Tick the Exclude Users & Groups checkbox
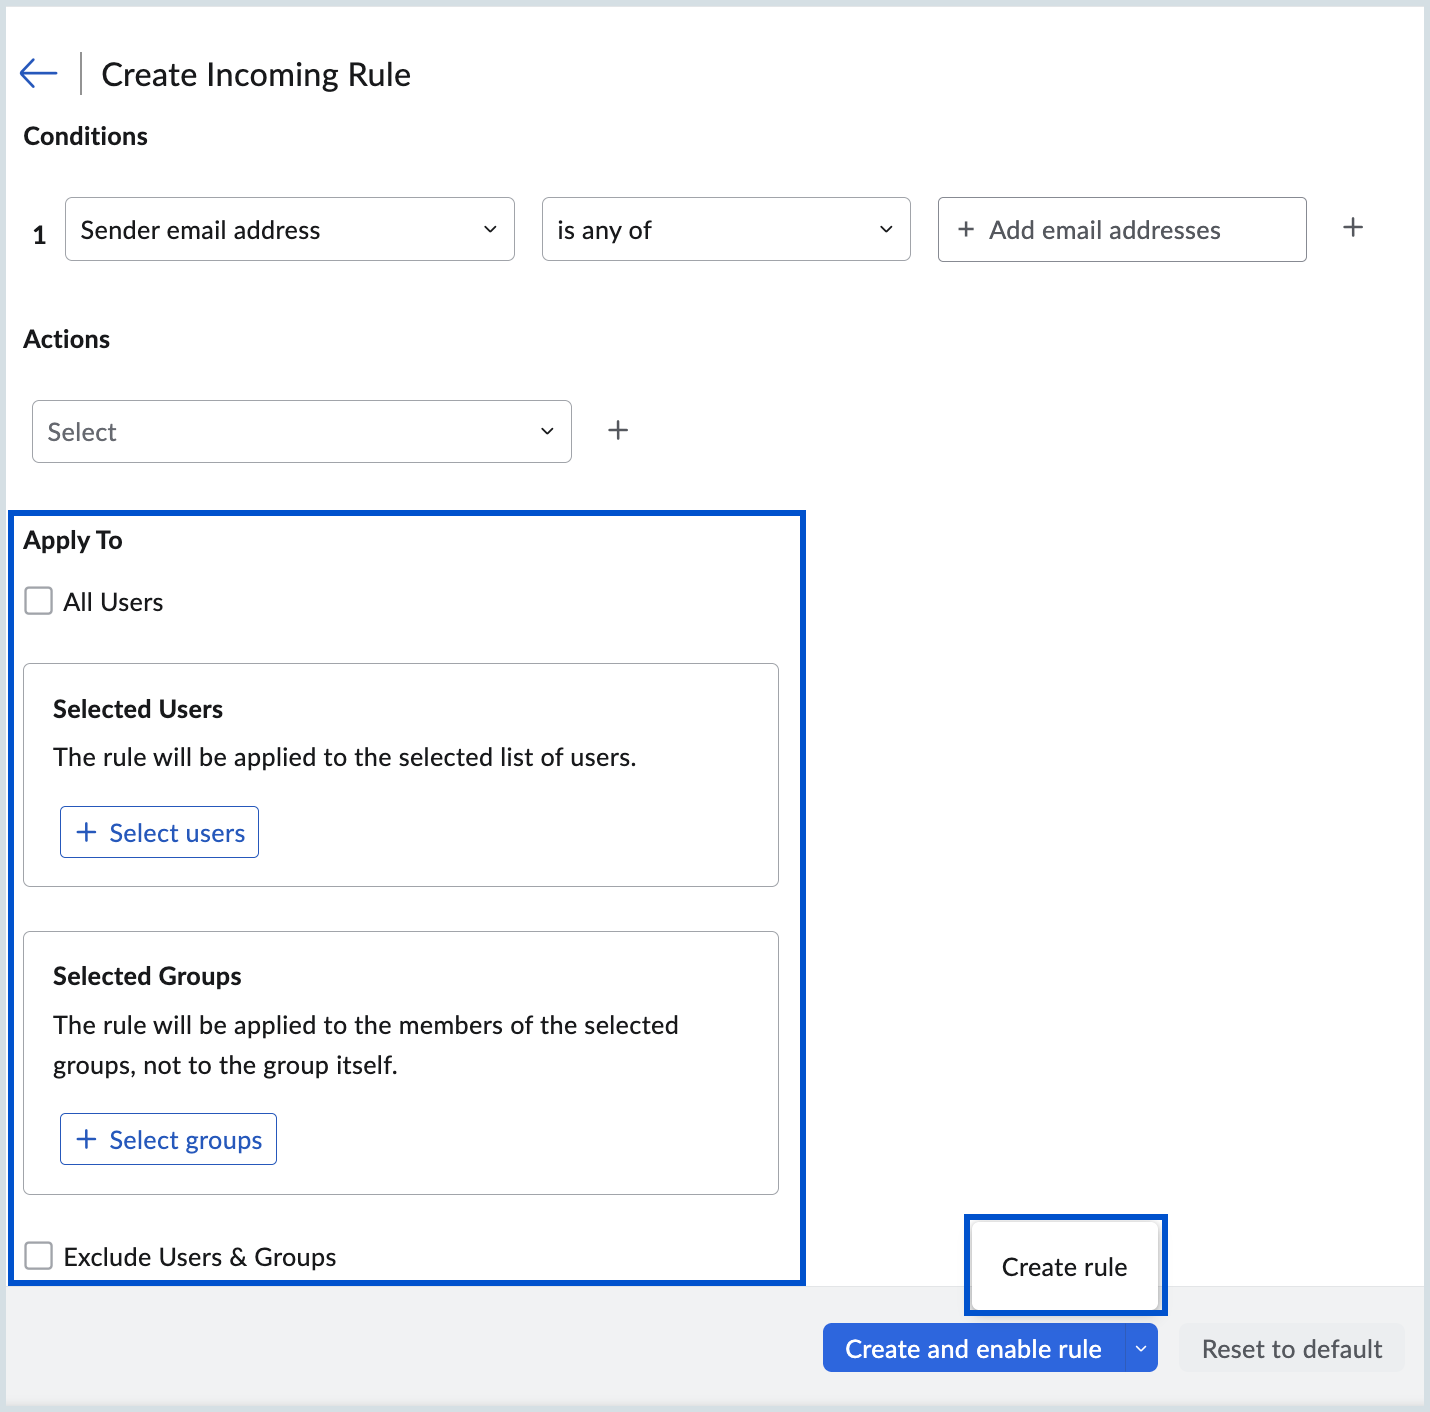 (39, 1256)
